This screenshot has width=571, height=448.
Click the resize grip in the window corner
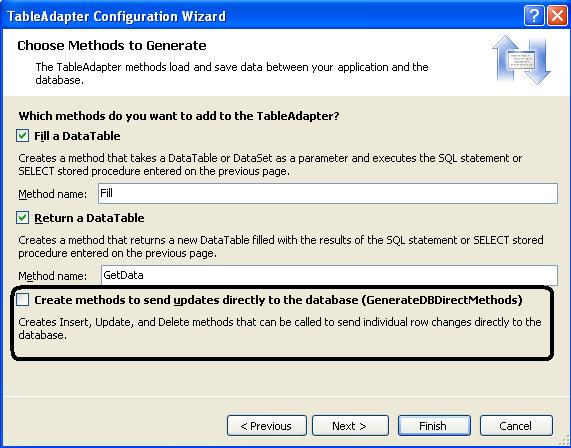click(563, 441)
